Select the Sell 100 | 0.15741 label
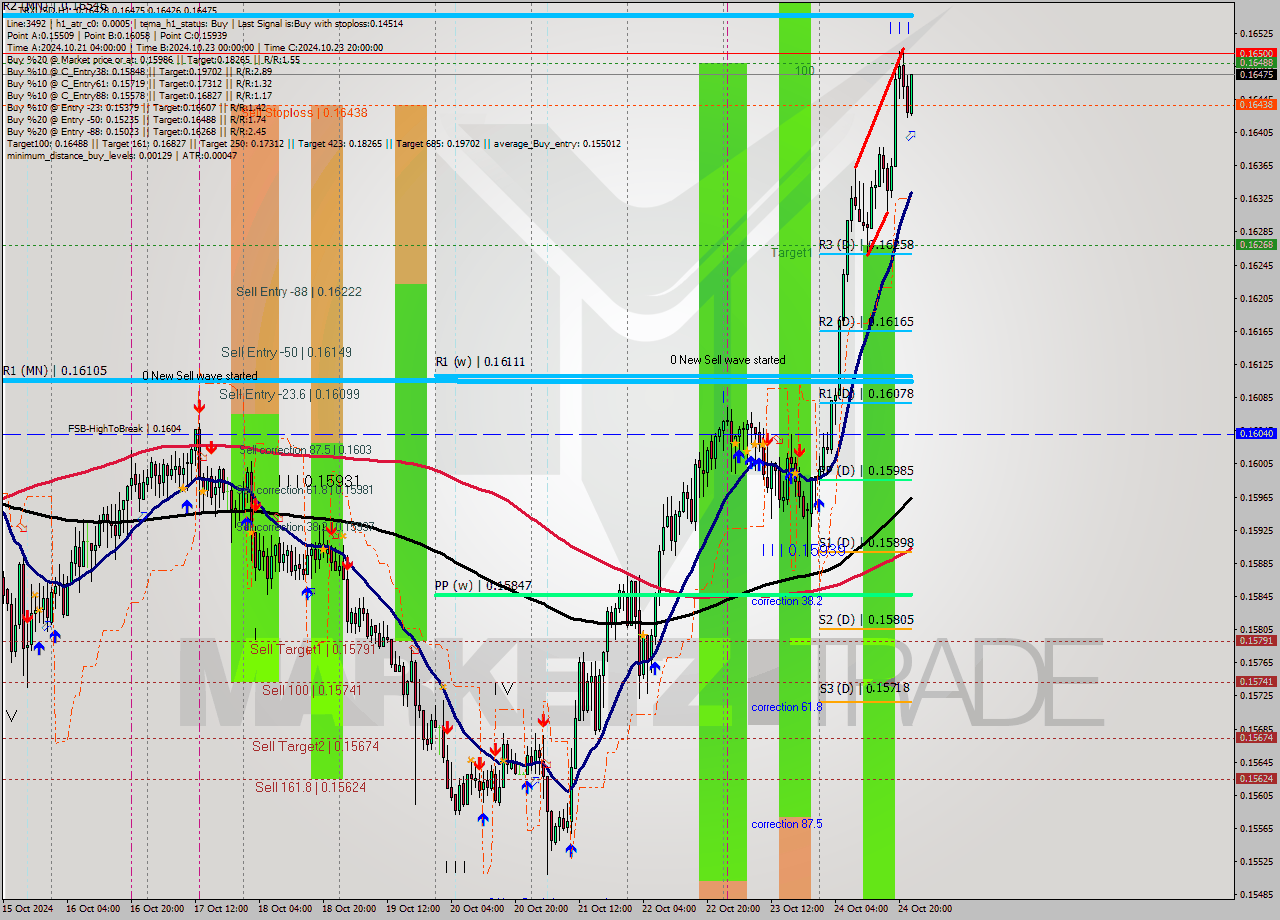1280x920 pixels. point(311,690)
